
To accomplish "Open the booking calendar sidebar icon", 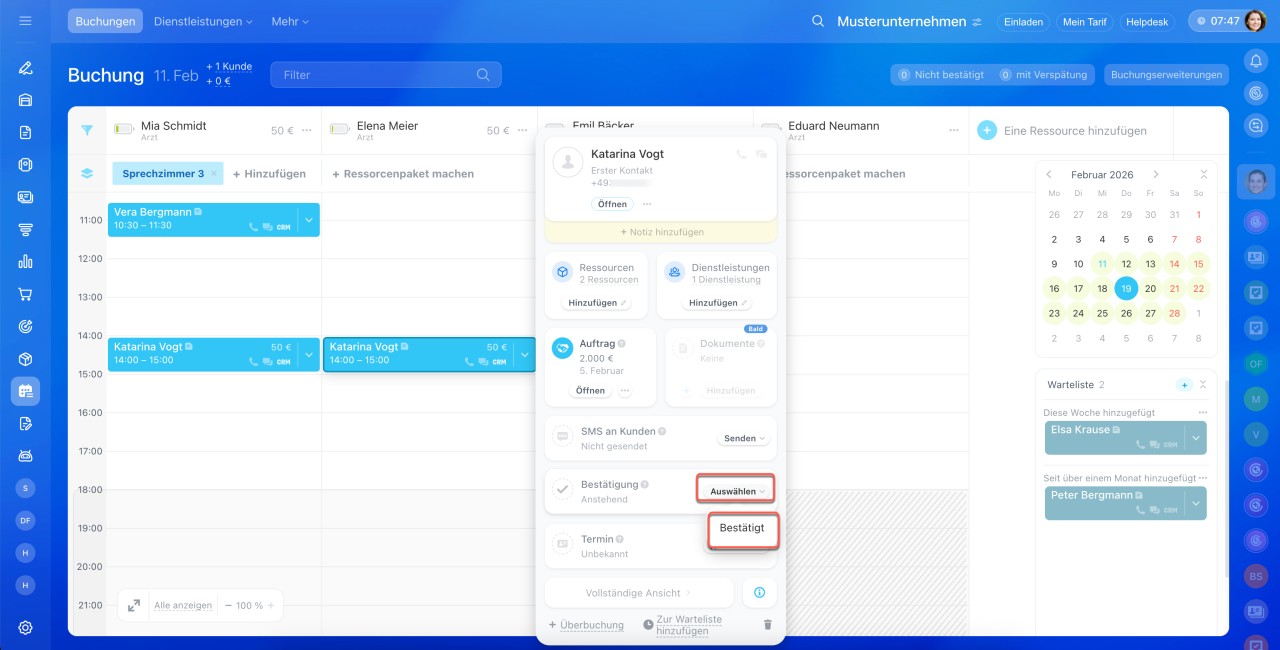I will click(x=25, y=391).
